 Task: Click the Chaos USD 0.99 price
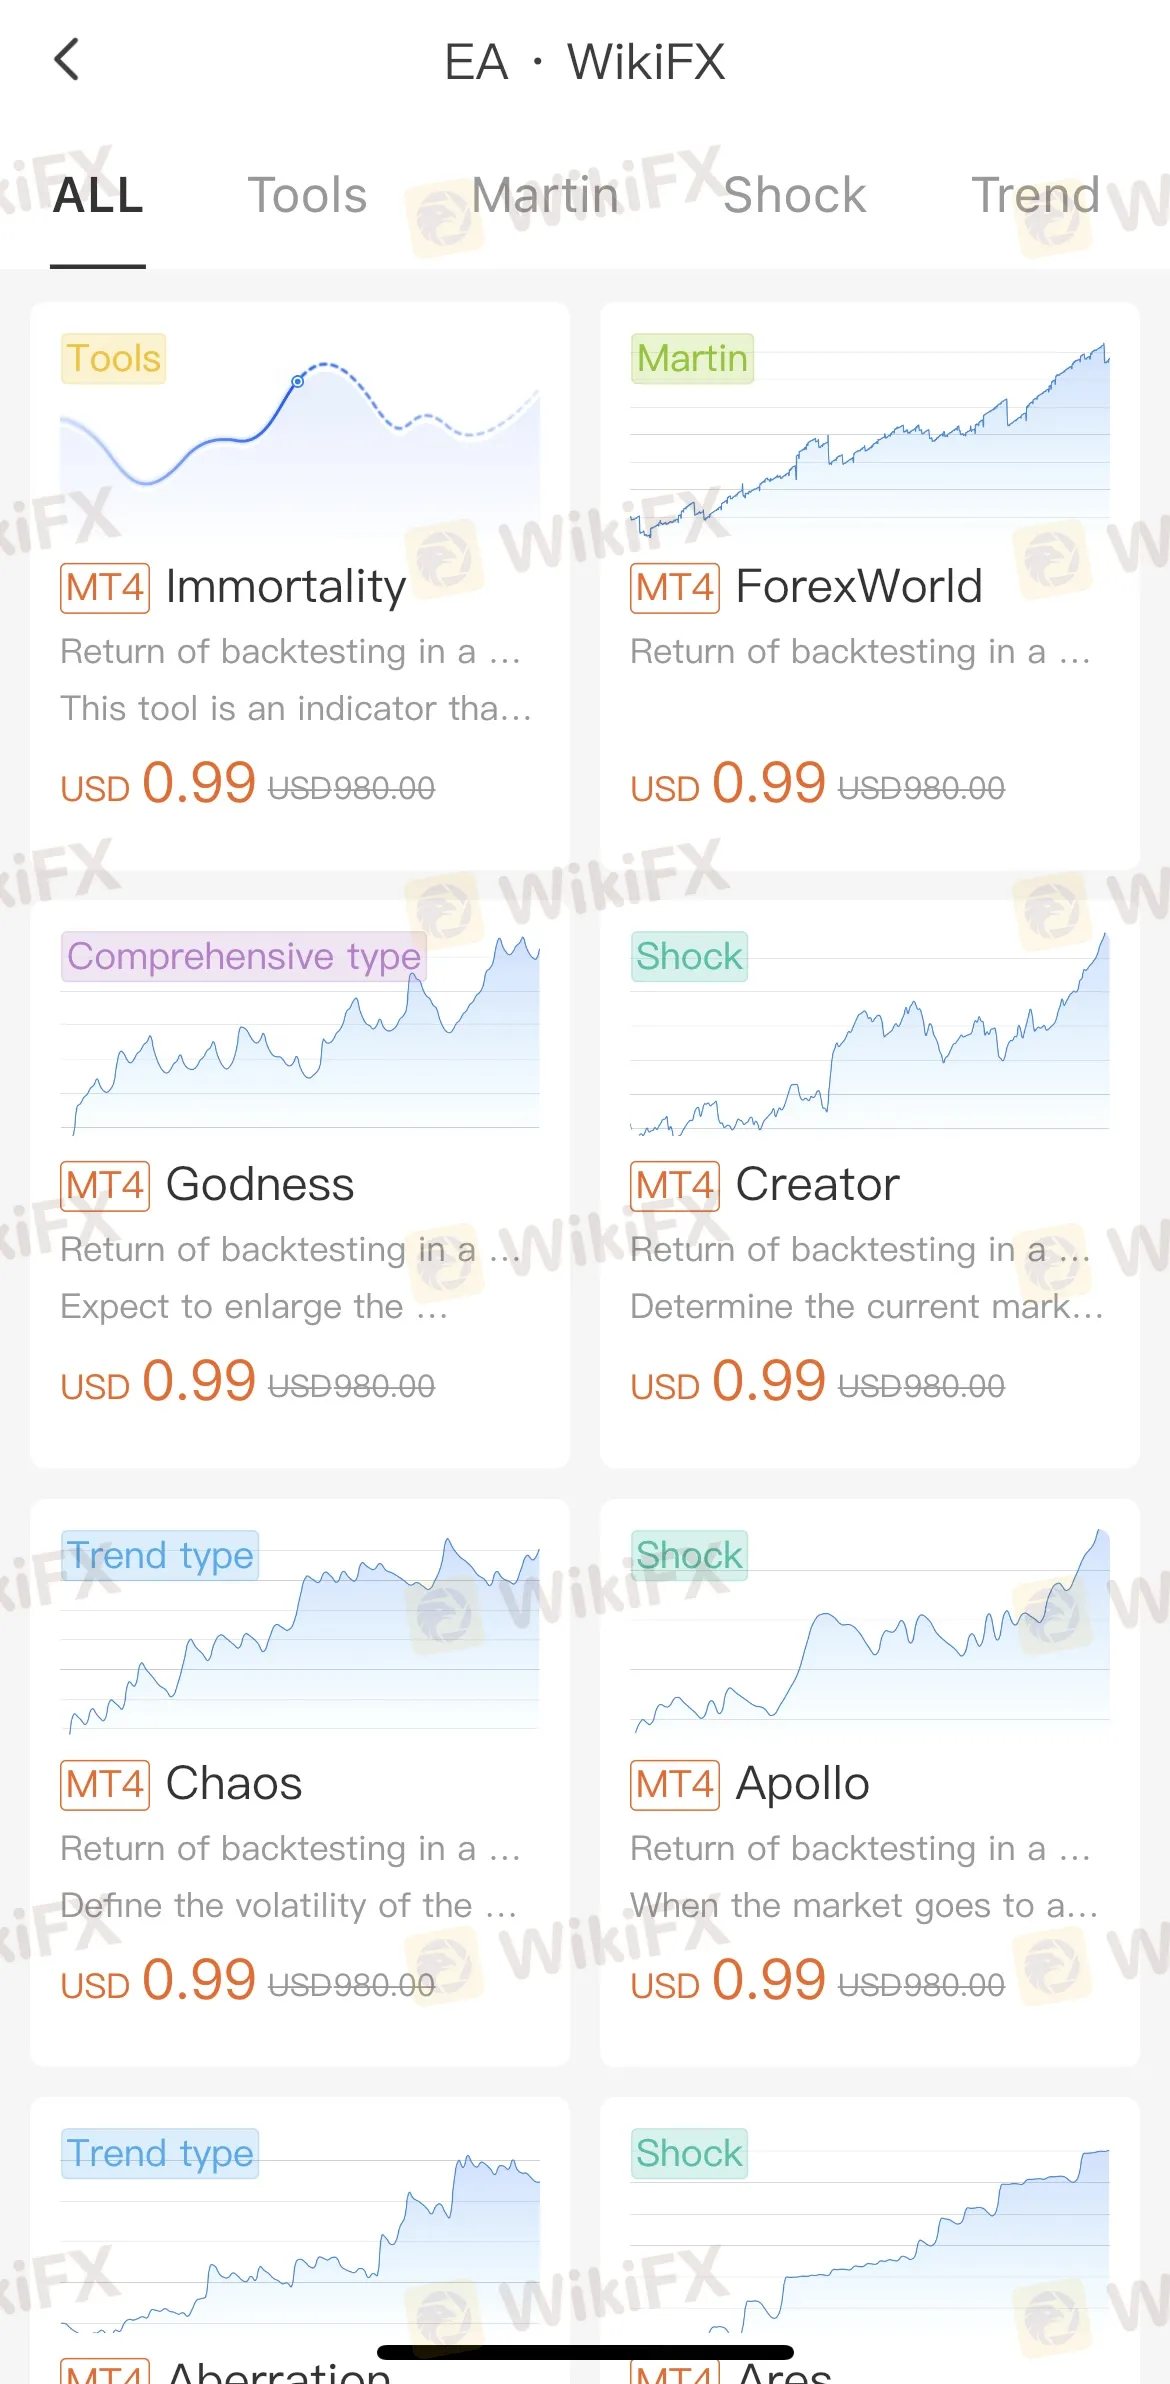pyautogui.click(x=158, y=1980)
